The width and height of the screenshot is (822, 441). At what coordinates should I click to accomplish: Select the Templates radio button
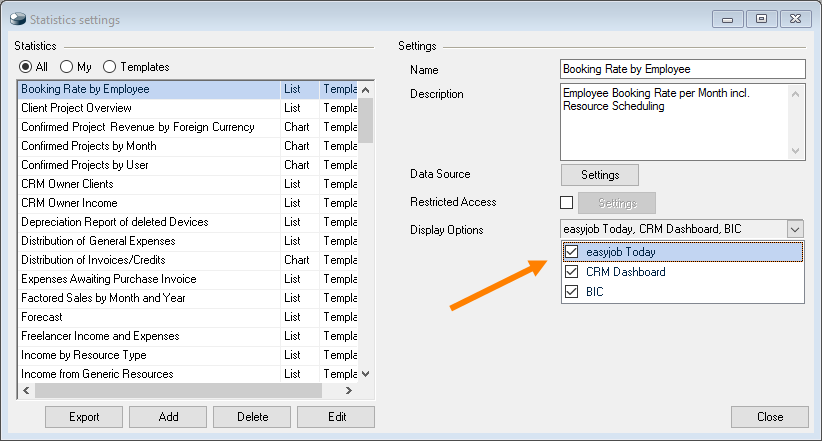click(x=109, y=67)
